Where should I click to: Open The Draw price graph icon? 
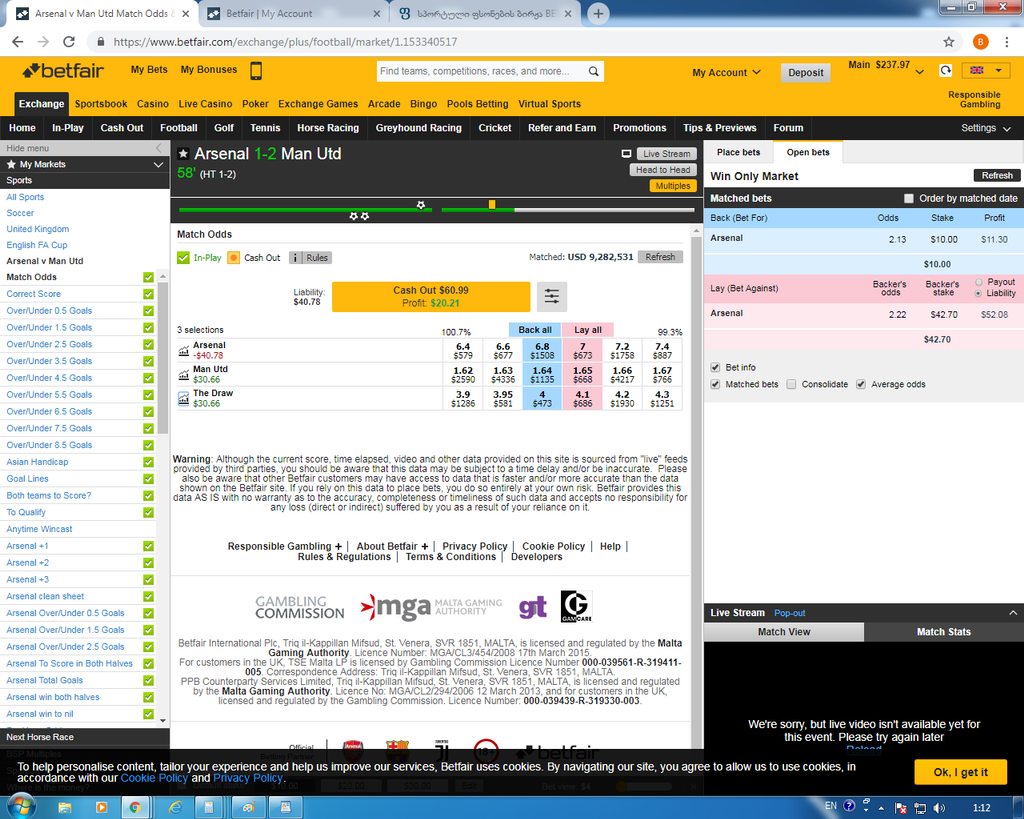tap(184, 398)
